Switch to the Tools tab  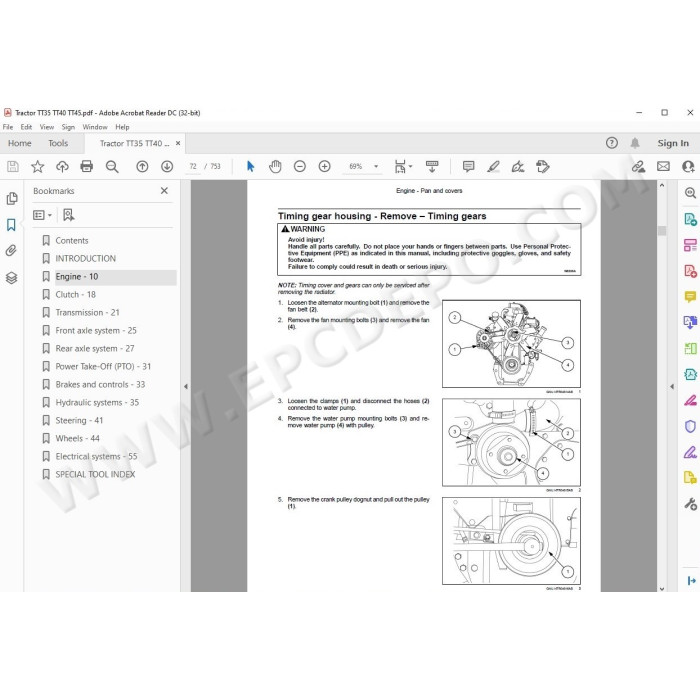[x=58, y=143]
